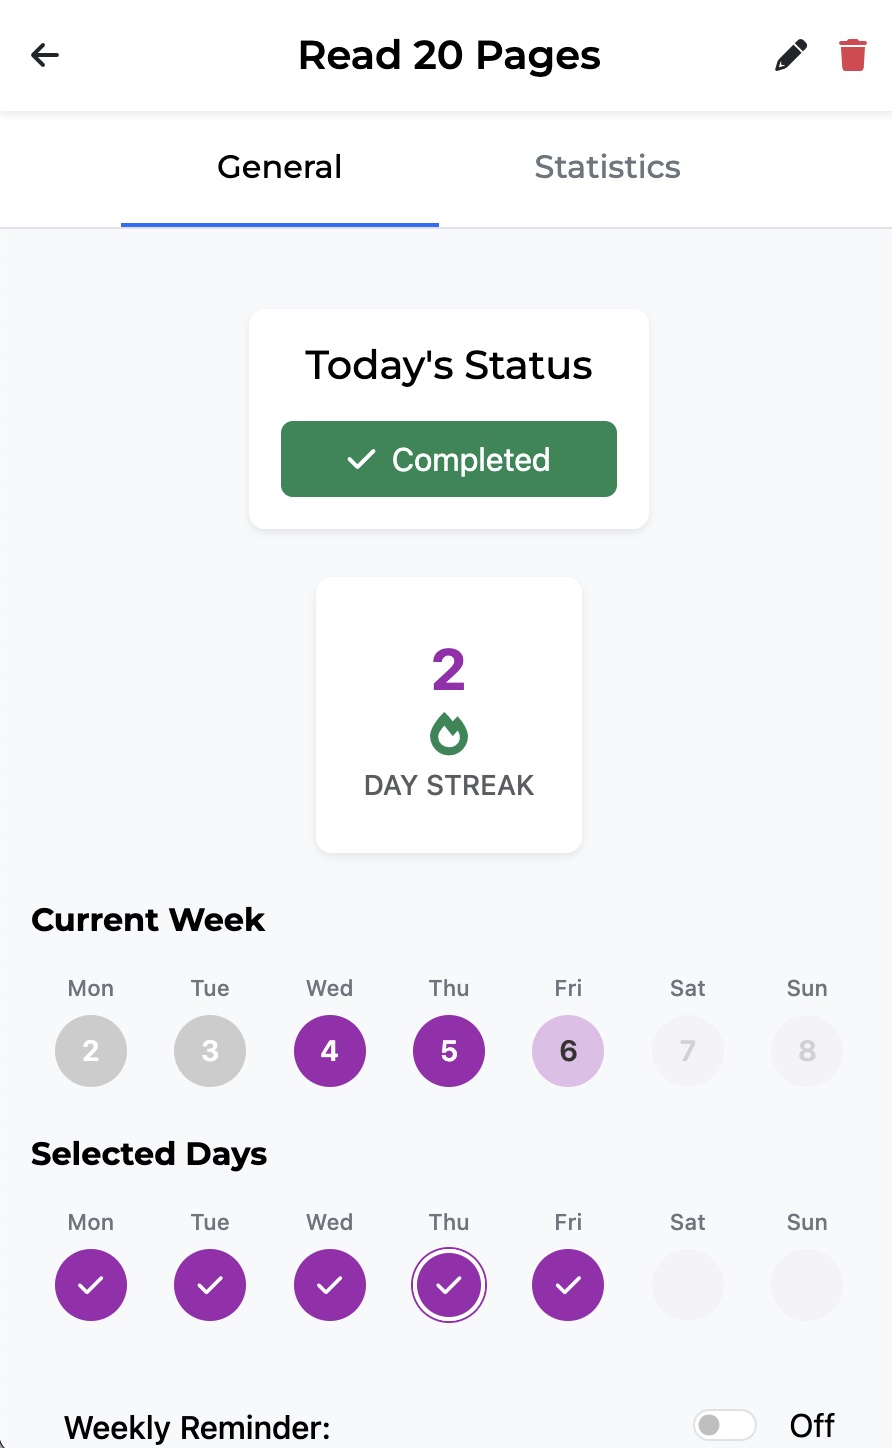
Task: Click Friday the 6th circle in Current Week
Action: (568, 1051)
